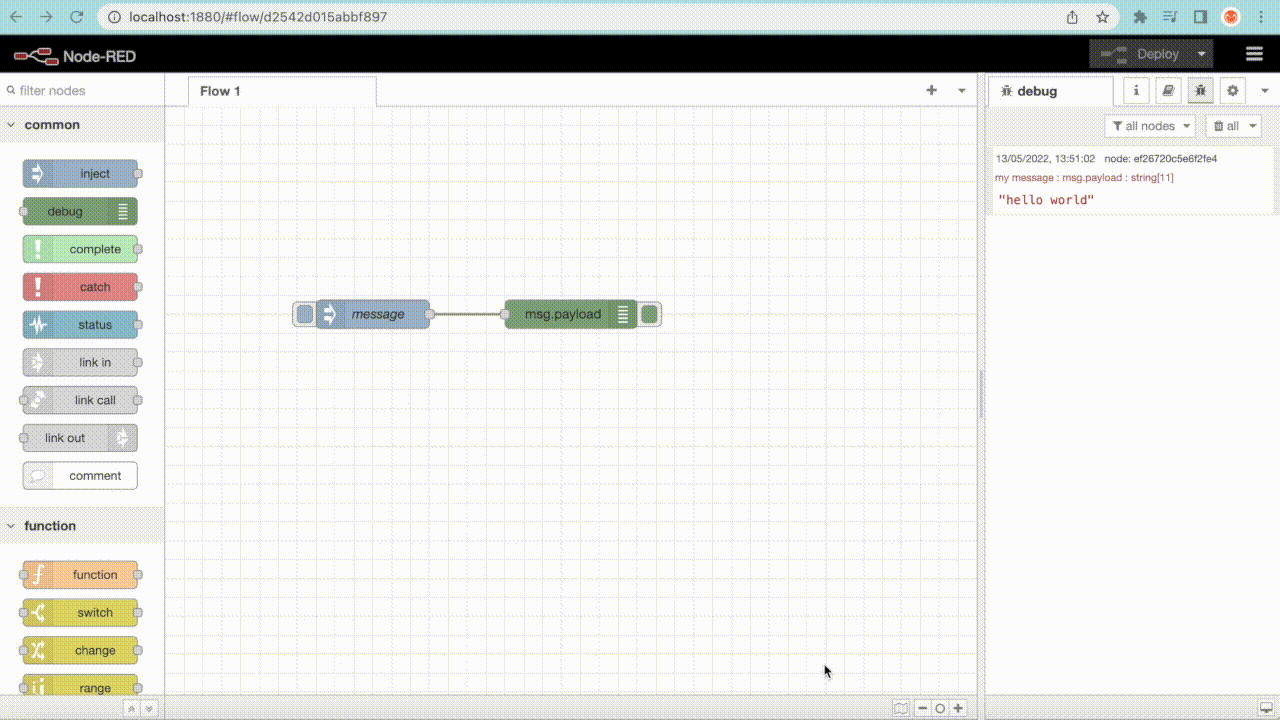Click the filter nodes search field
Image resolution: width=1280 pixels, height=720 pixels.
[80, 90]
